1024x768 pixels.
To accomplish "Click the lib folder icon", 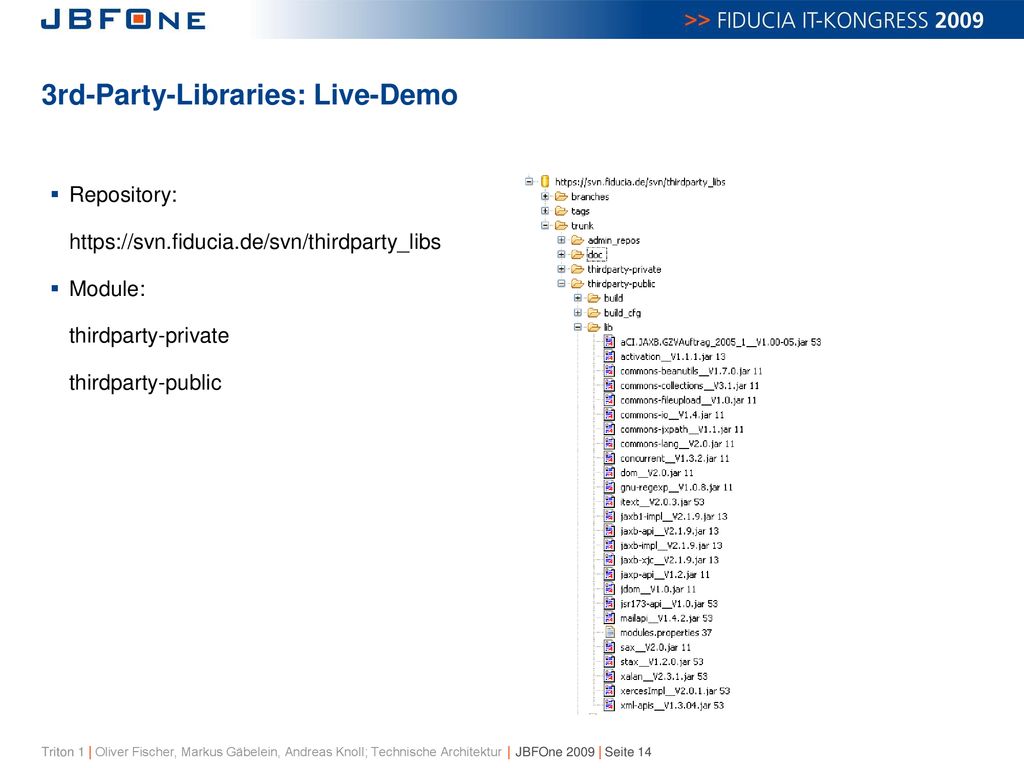I will click(x=594, y=327).
